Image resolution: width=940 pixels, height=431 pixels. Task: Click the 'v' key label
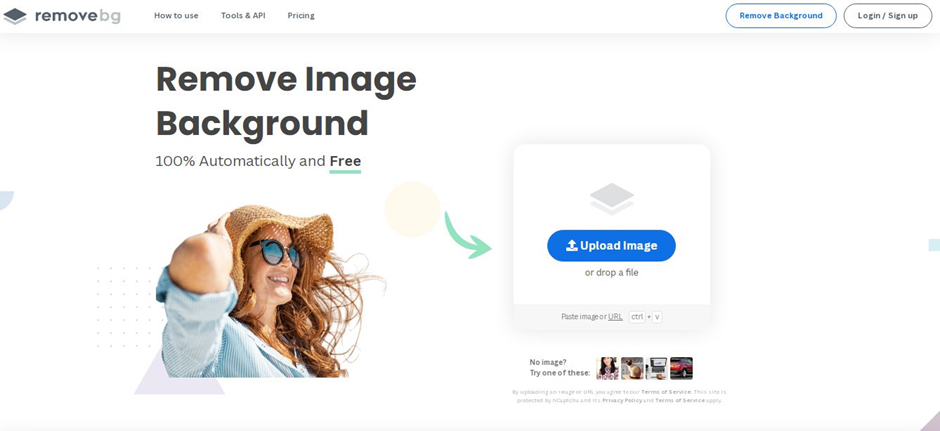pyautogui.click(x=657, y=317)
